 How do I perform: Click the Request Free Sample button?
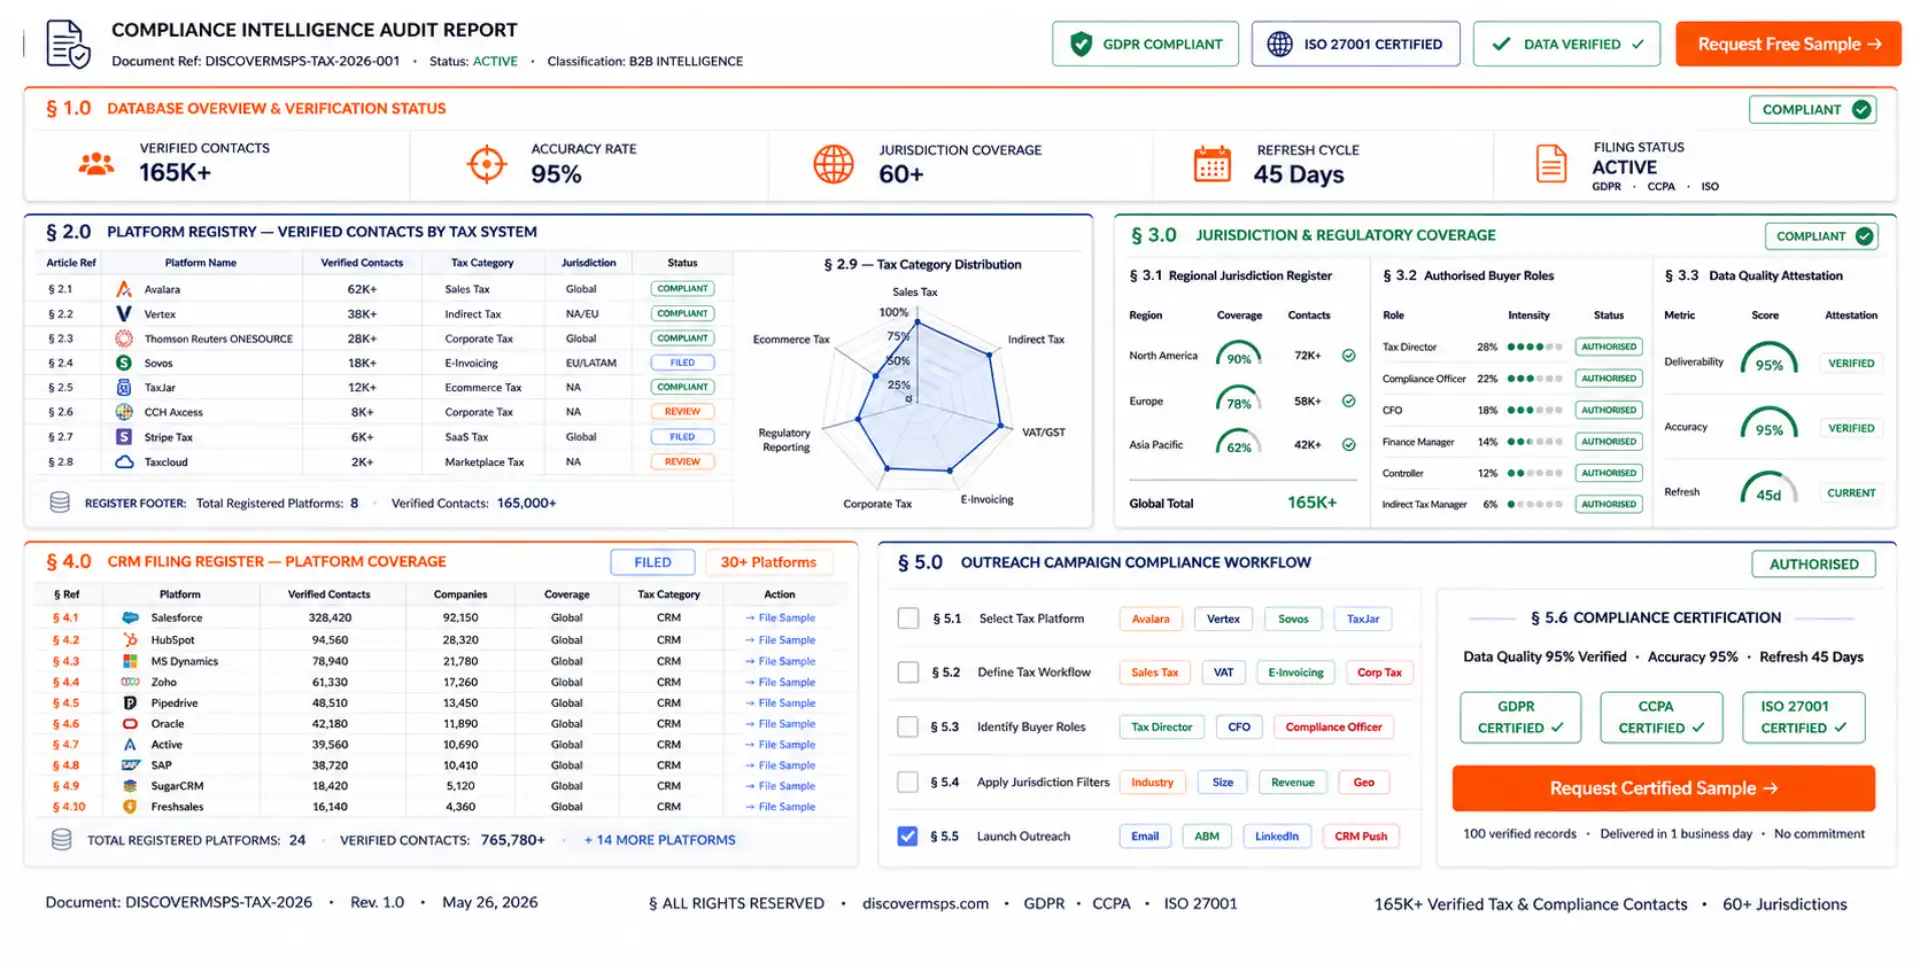tap(1788, 44)
